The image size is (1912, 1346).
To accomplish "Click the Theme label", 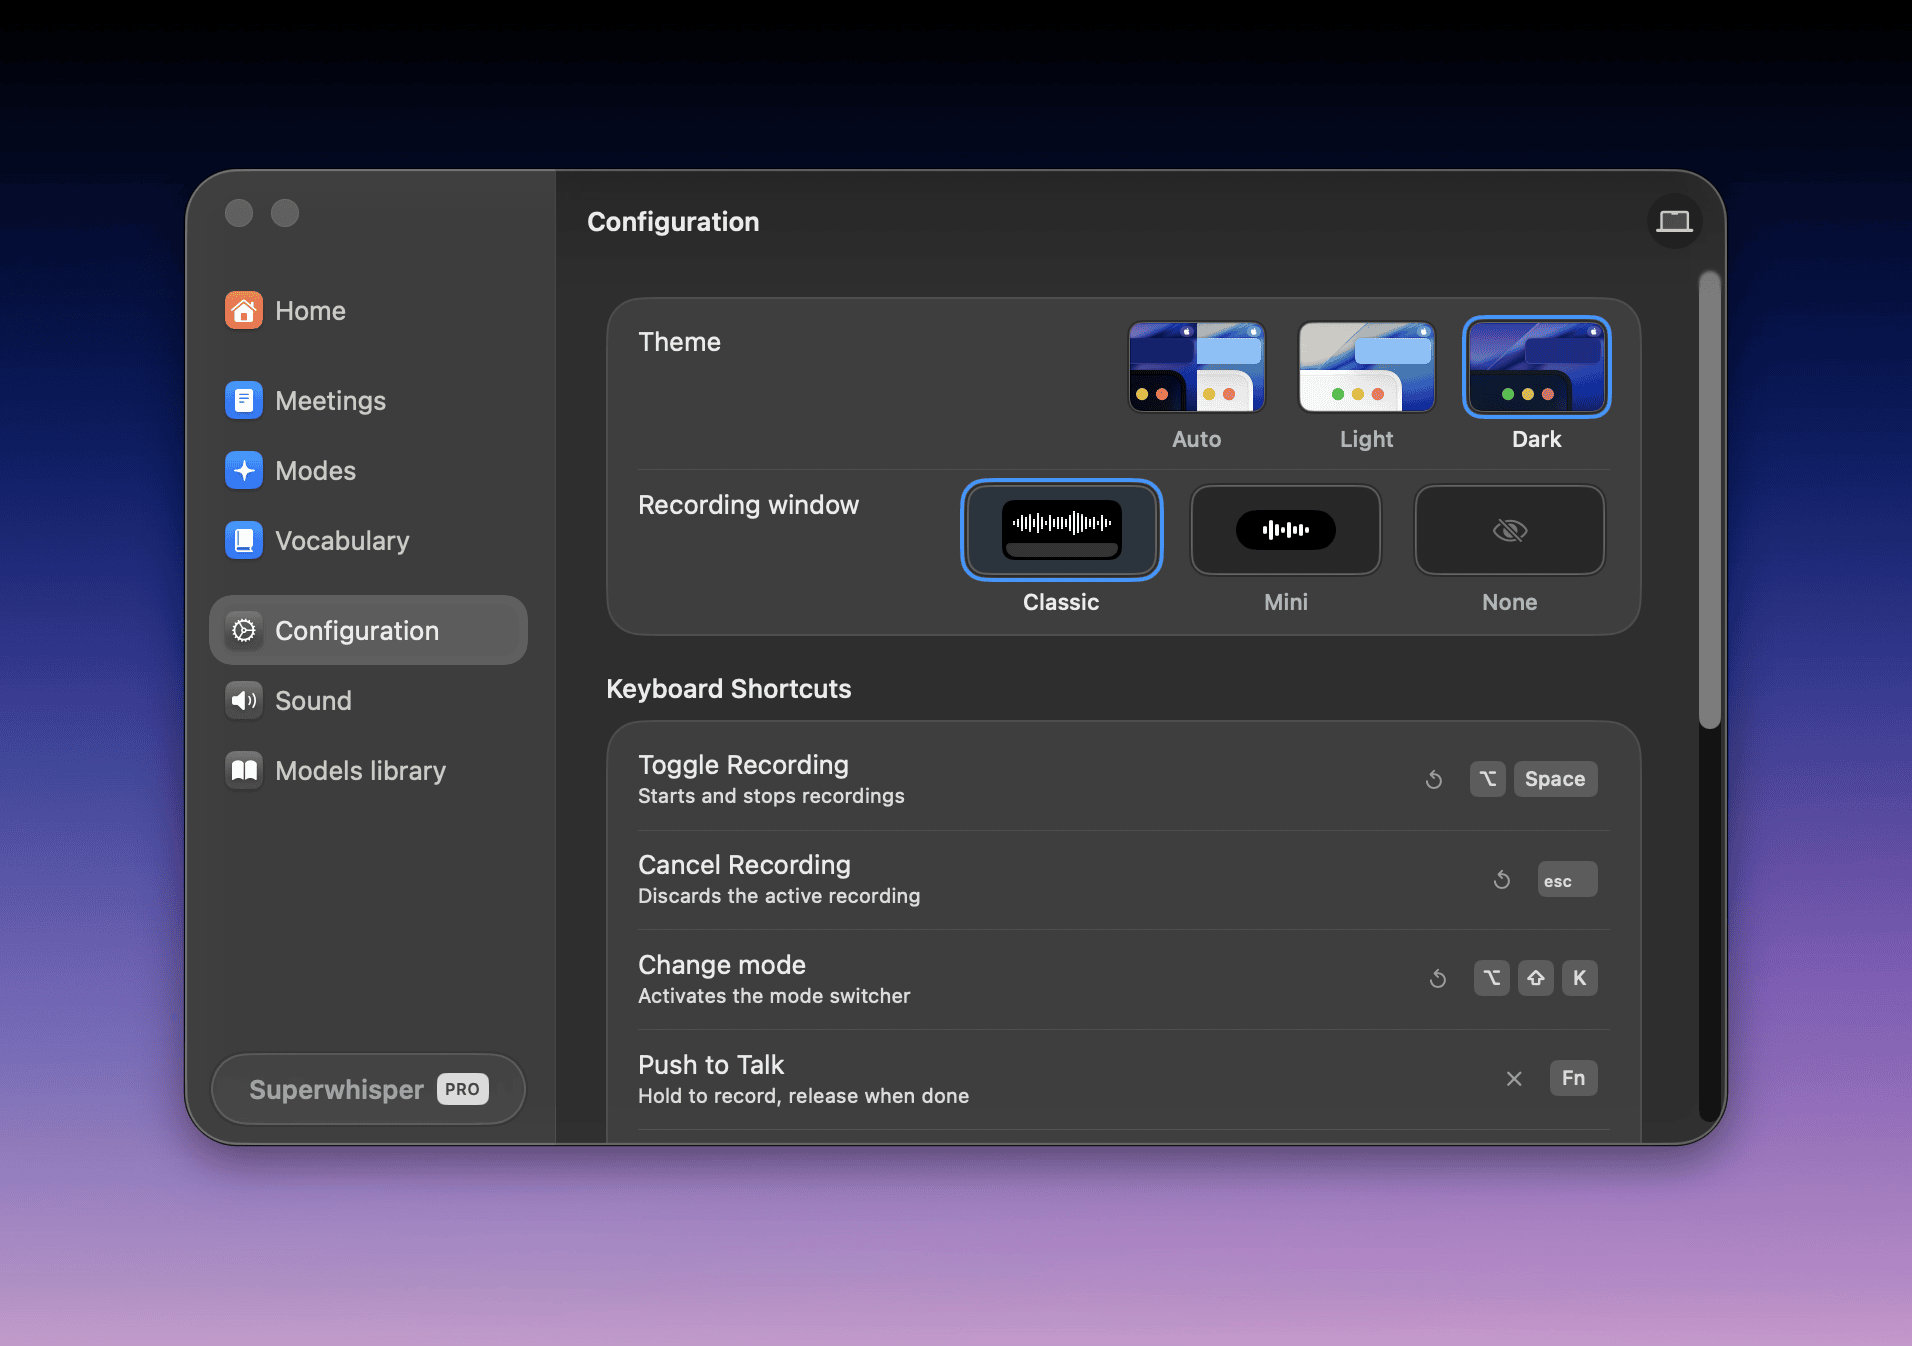I will pyautogui.click(x=679, y=342).
